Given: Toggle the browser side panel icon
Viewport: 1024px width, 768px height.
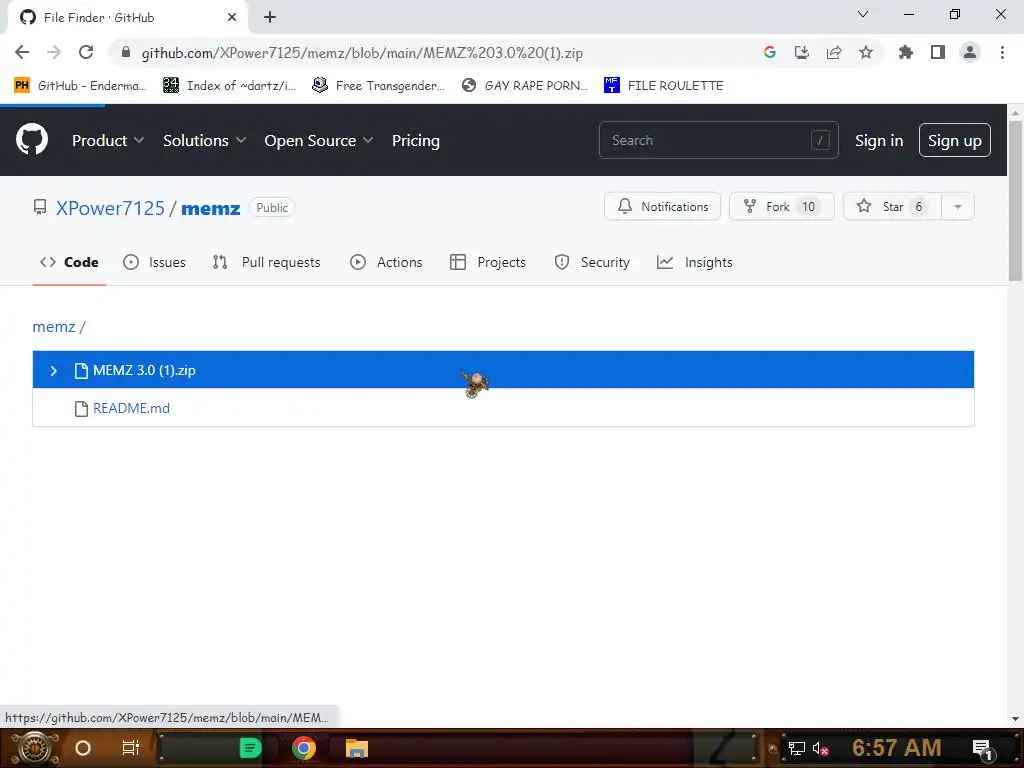Looking at the screenshot, I should (x=938, y=52).
